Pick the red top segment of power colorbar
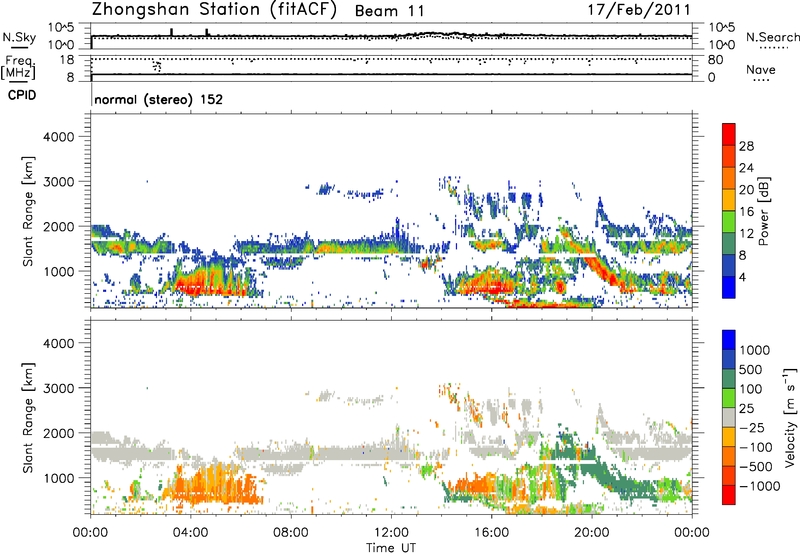The image size is (800, 554). 729,134
